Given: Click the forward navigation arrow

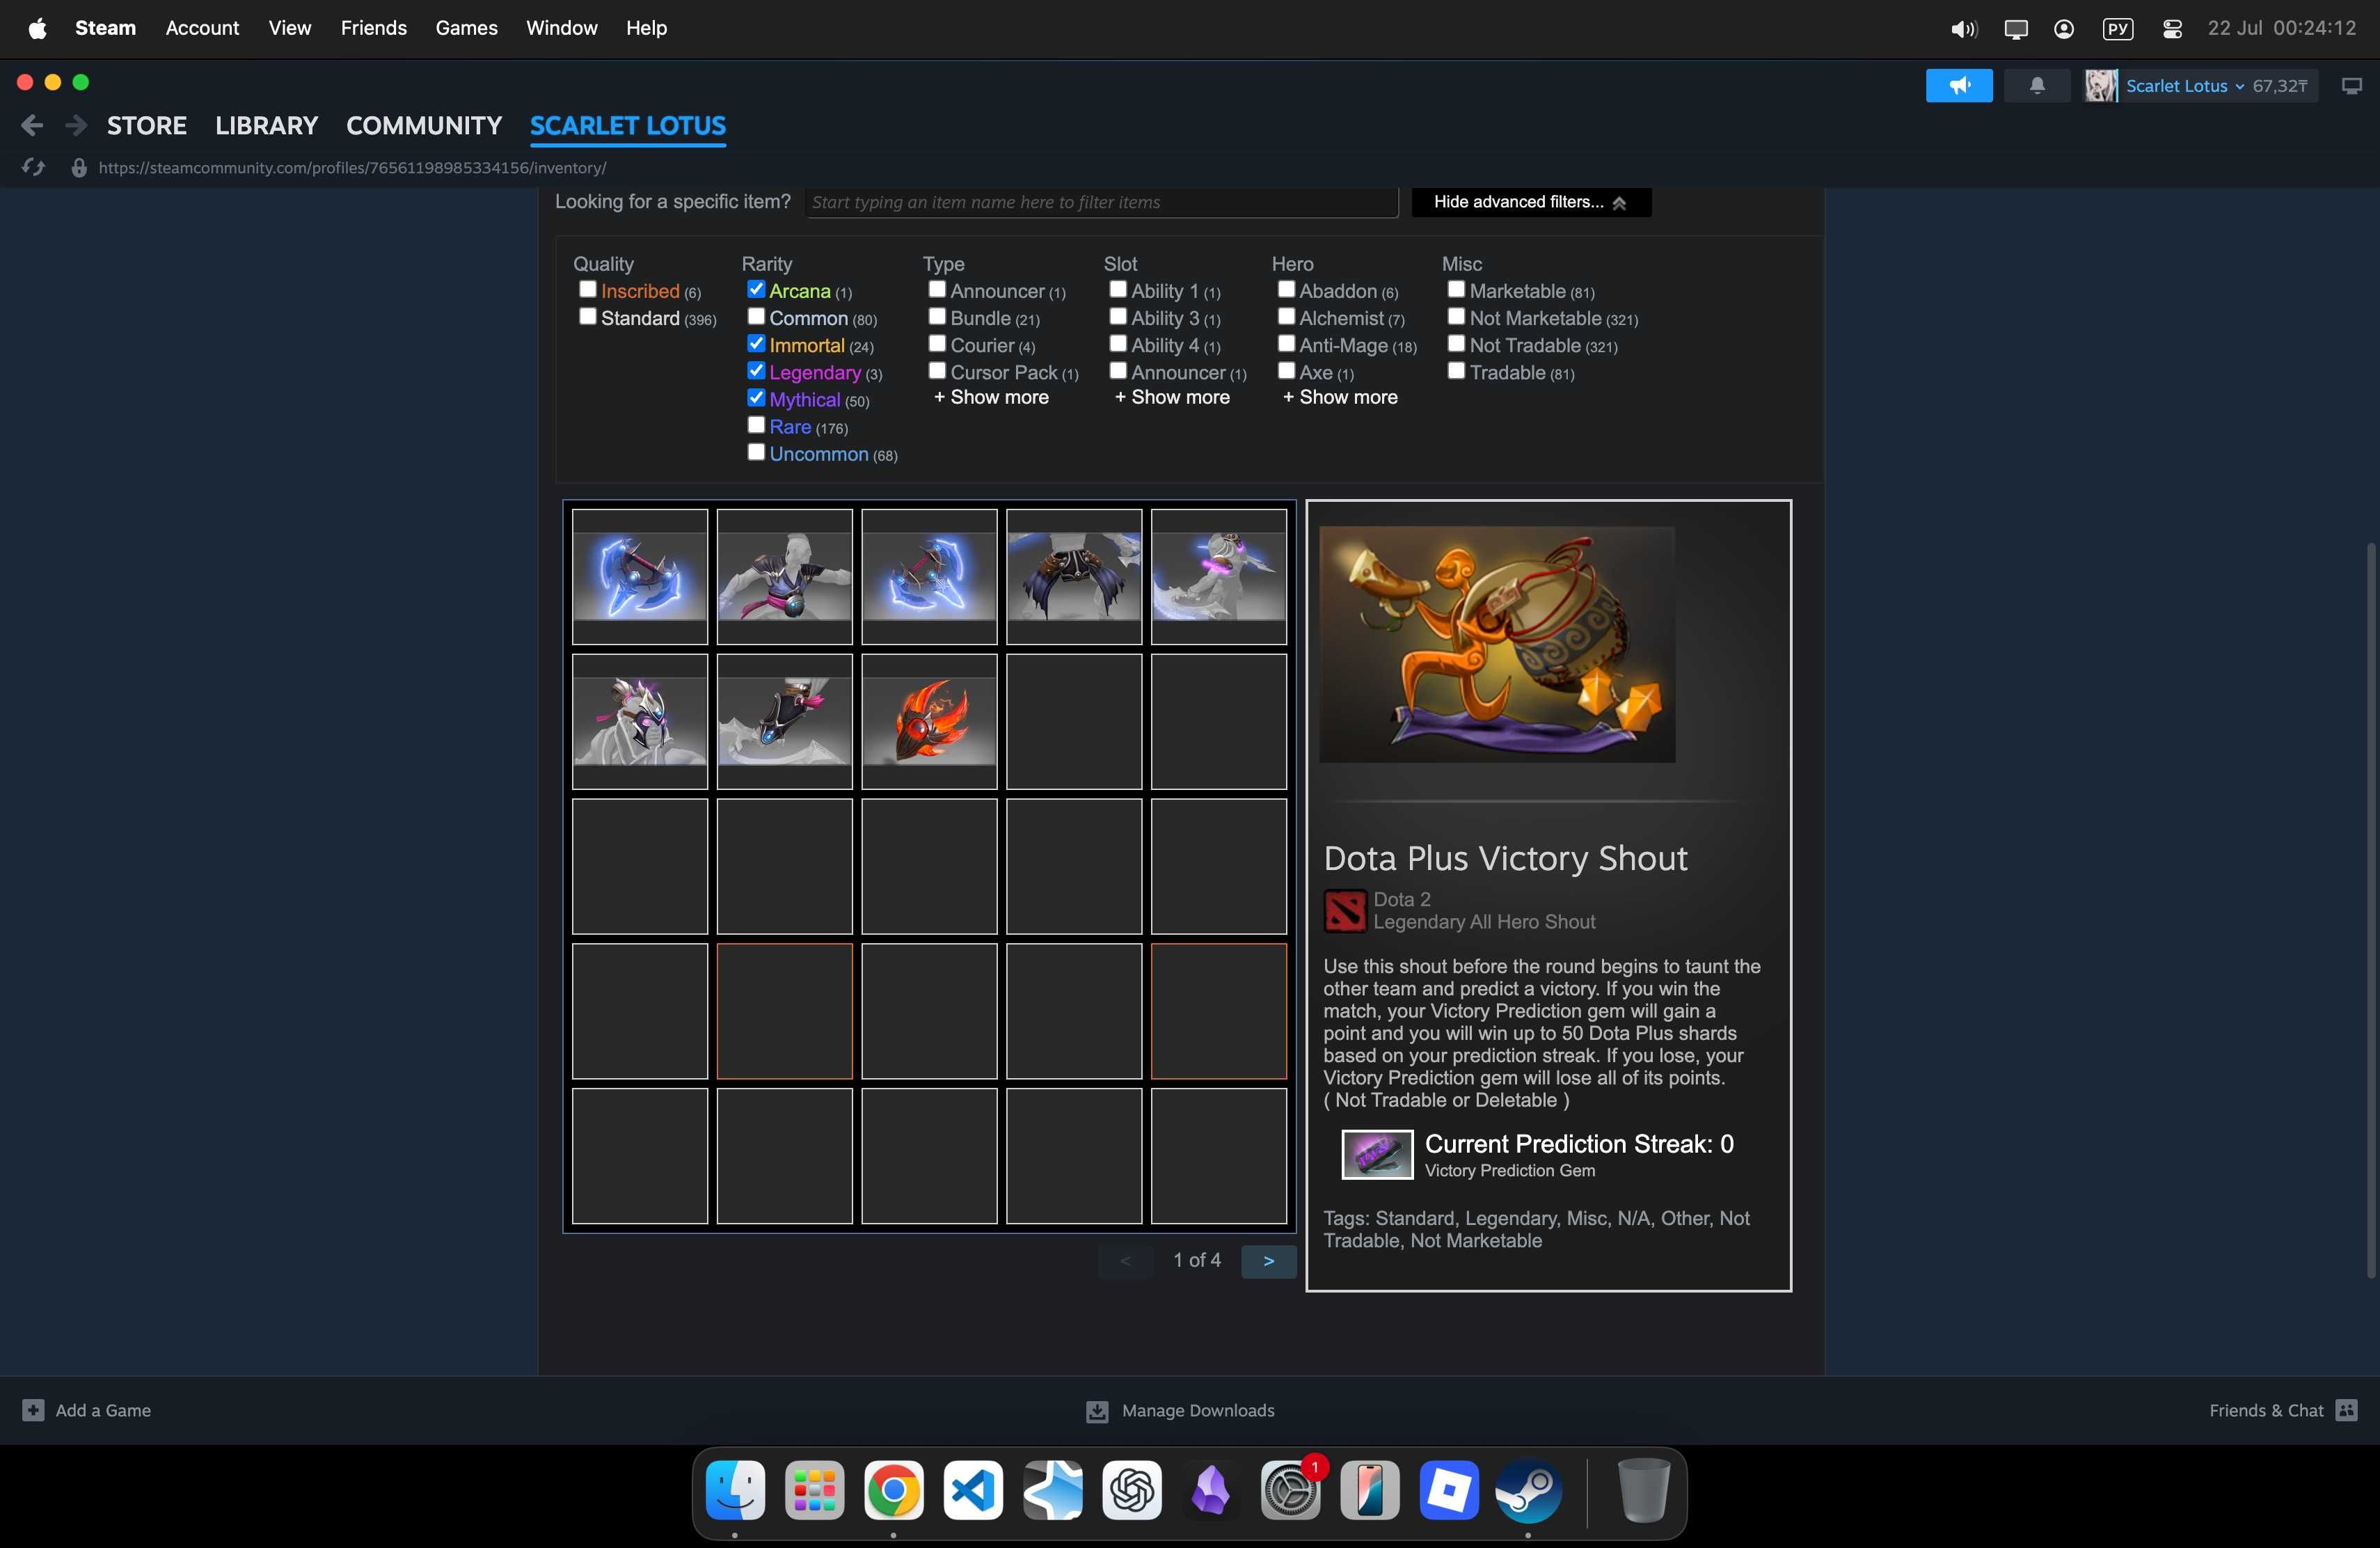Looking at the screenshot, I should [76, 125].
